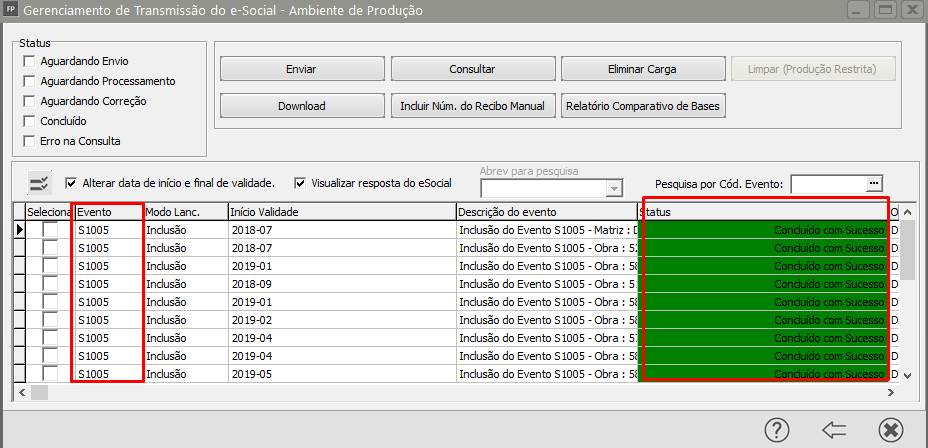This screenshot has width=928, height=448.
Task: Click the ellipsis button beside event code search
Action: [x=874, y=184]
